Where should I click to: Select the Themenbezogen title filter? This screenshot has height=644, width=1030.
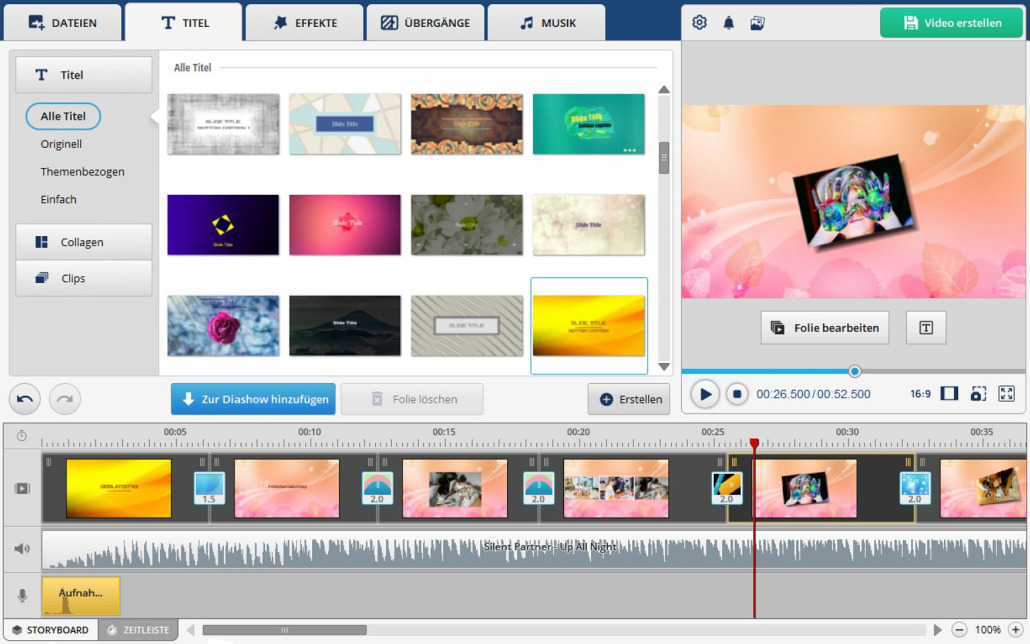(83, 172)
